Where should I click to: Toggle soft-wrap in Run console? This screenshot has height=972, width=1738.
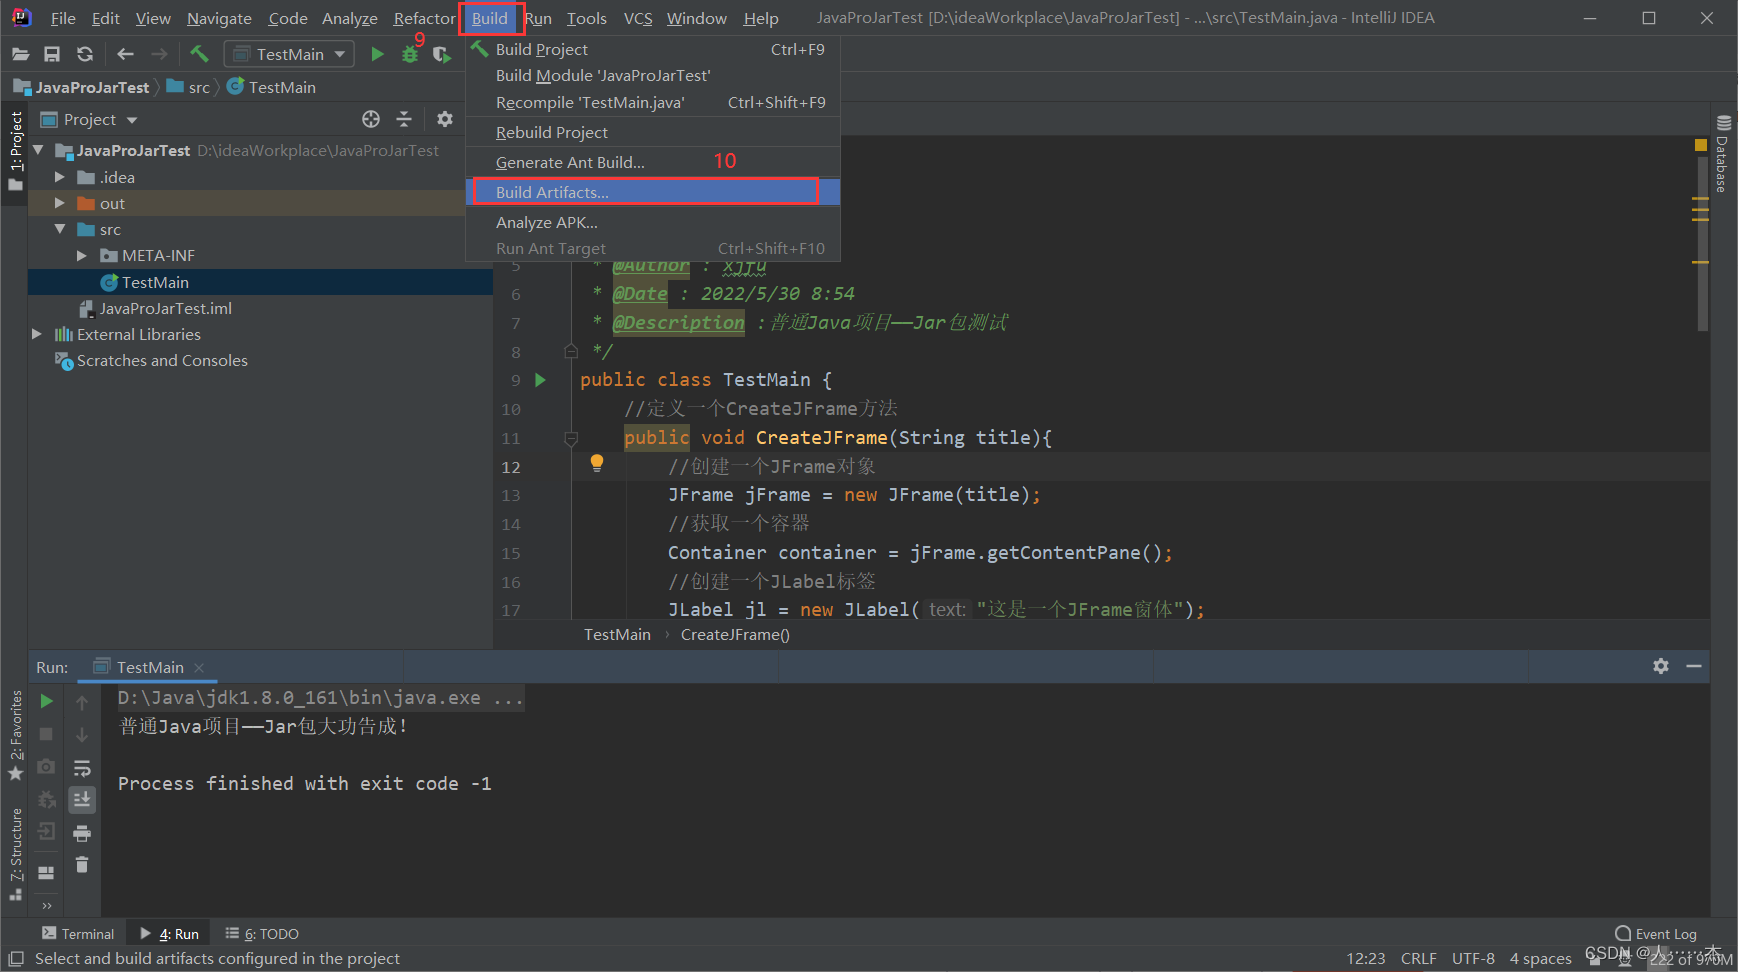[82, 768]
